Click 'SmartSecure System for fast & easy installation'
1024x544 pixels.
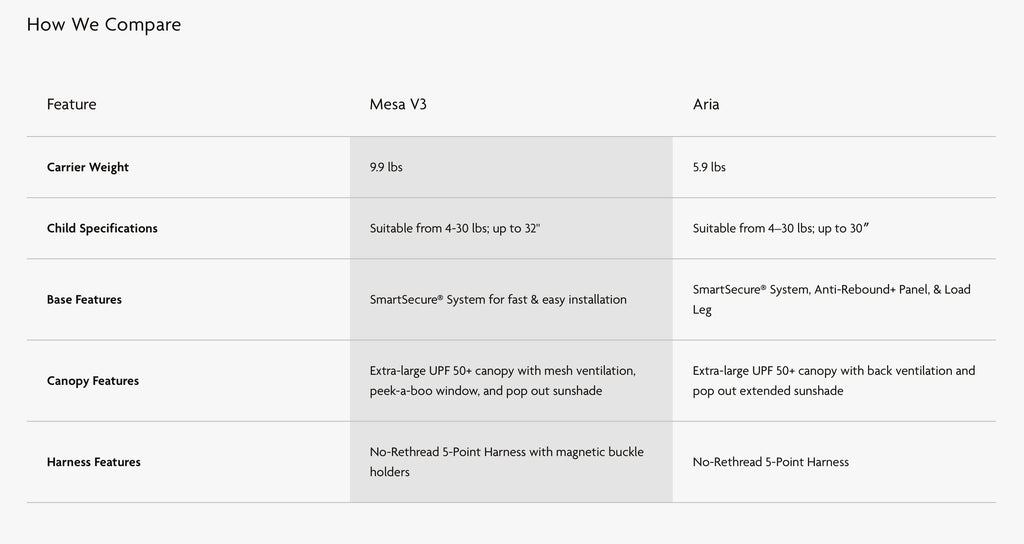tap(498, 299)
